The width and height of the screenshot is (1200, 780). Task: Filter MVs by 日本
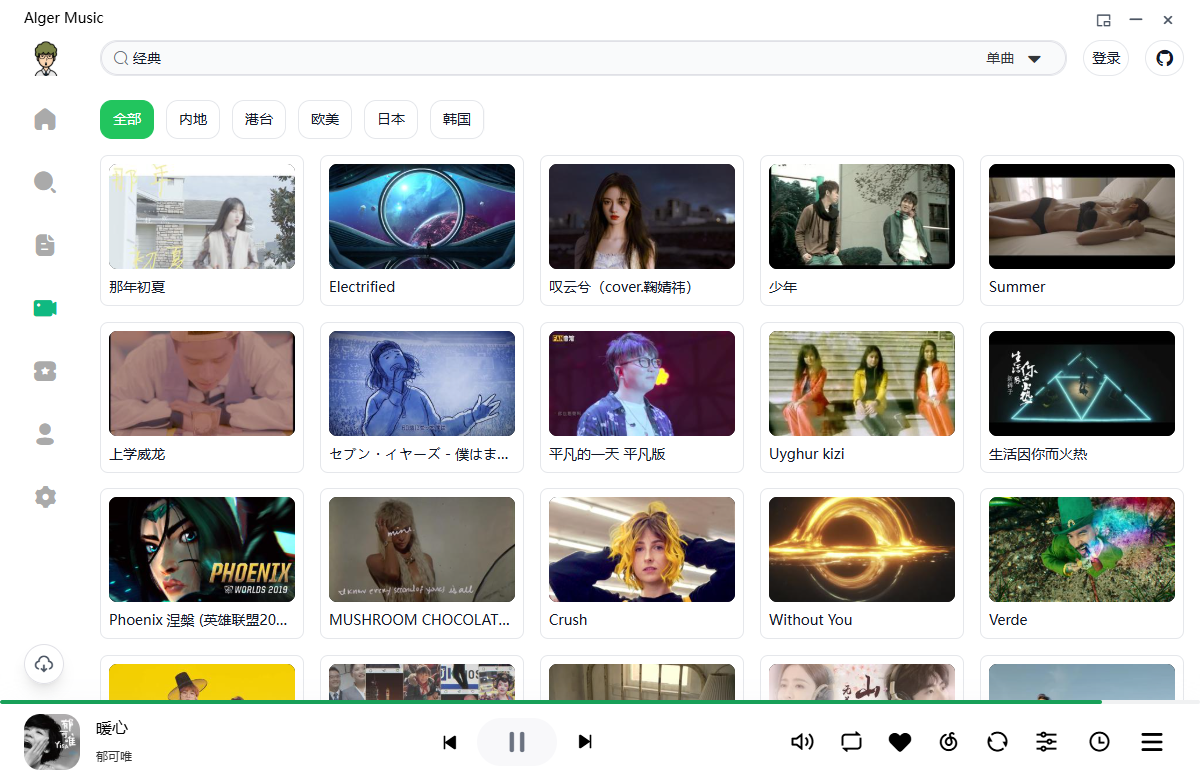391,119
